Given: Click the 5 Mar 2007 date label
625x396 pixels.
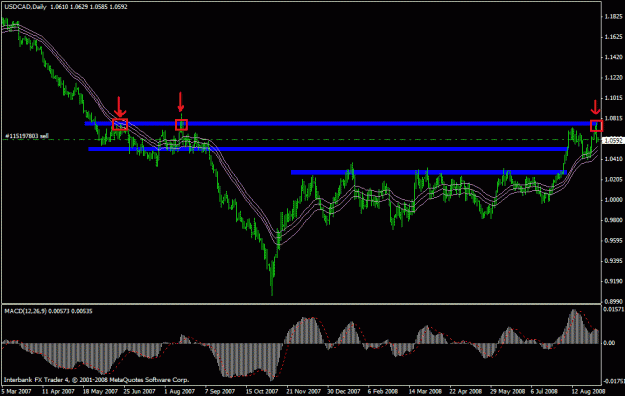Looking at the screenshot, I should pyautogui.click(x=16, y=391).
